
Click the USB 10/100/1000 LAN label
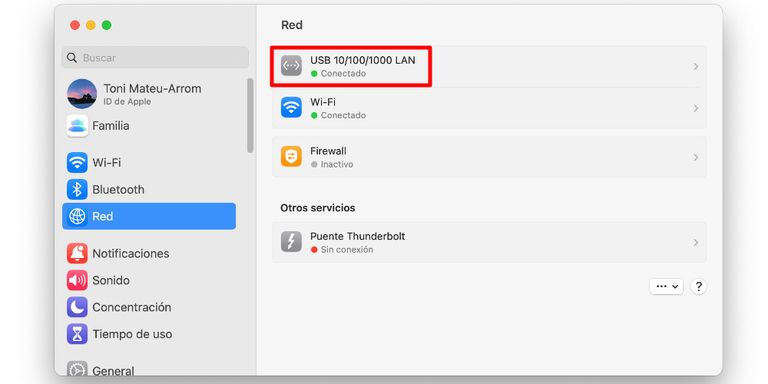pyautogui.click(x=362, y=60)
